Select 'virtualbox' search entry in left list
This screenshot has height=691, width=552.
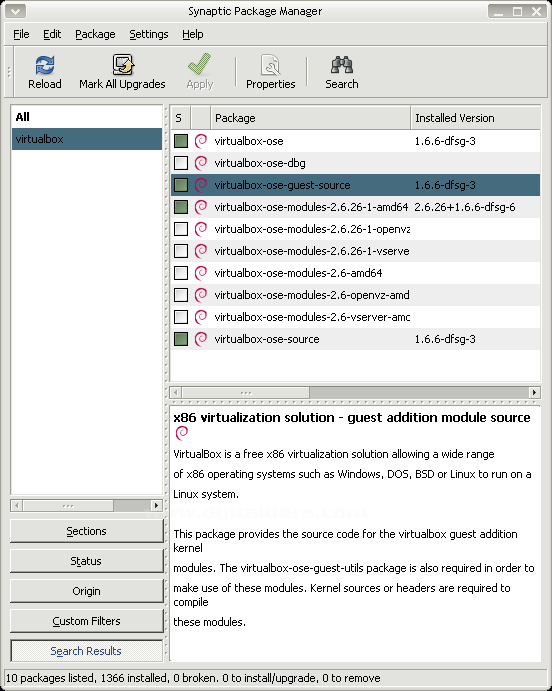tap(87, 139)
